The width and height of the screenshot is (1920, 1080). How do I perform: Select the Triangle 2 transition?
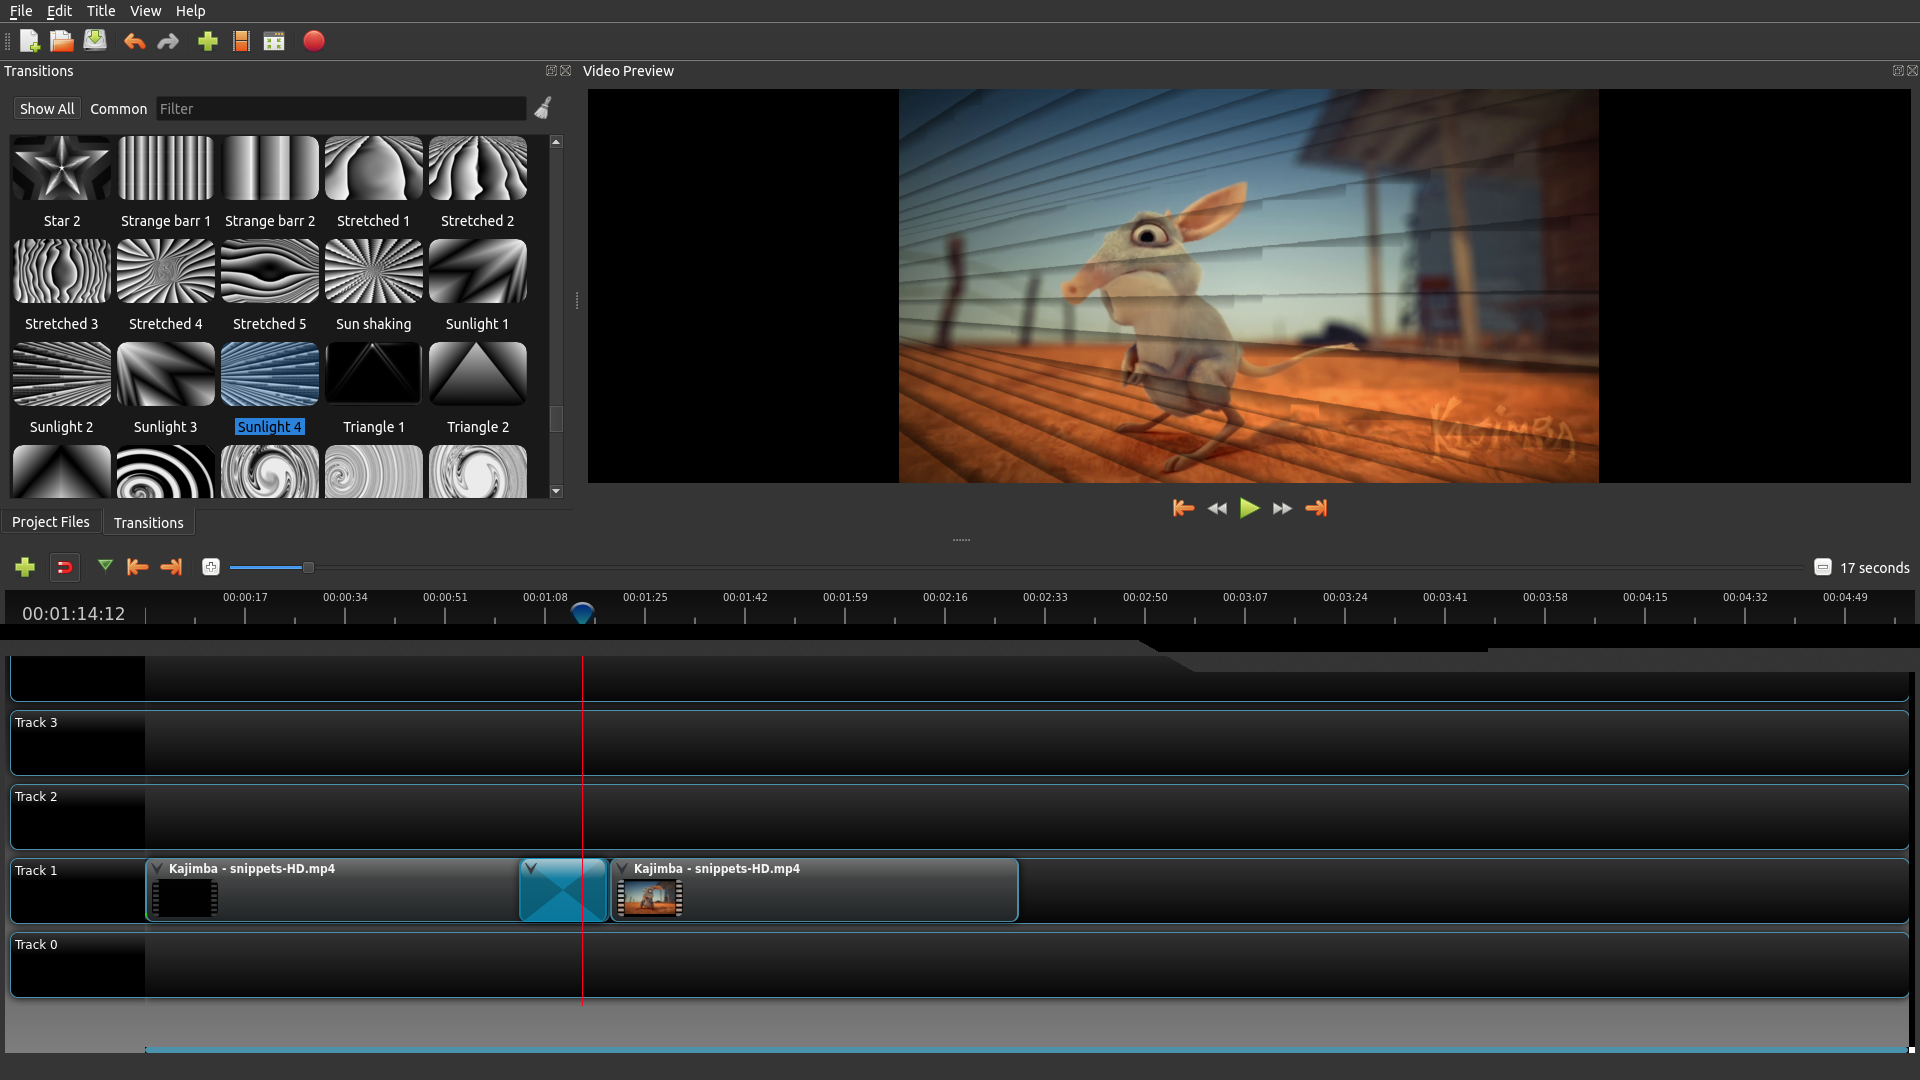478,388
